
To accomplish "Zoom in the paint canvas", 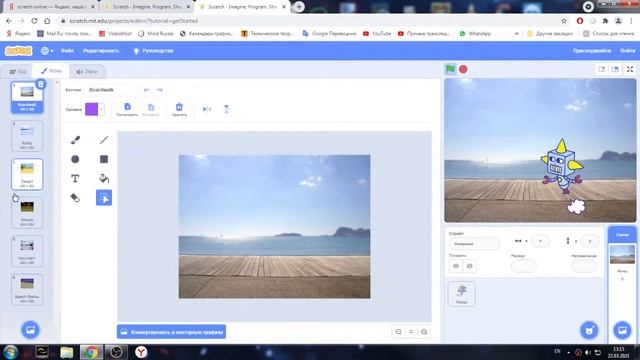I will [424, 332].
